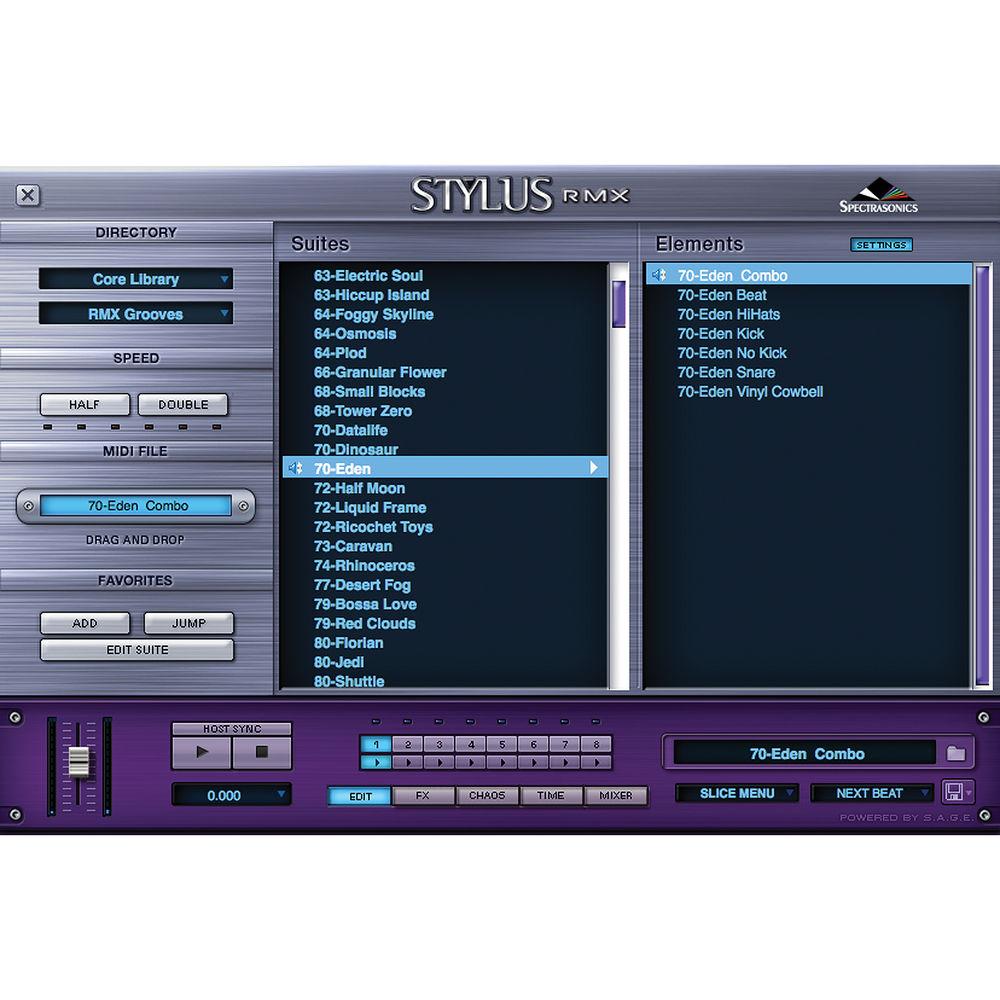Switch to the FX tab
Viewport: 1000px width, 1000px height.
point(423,796)
